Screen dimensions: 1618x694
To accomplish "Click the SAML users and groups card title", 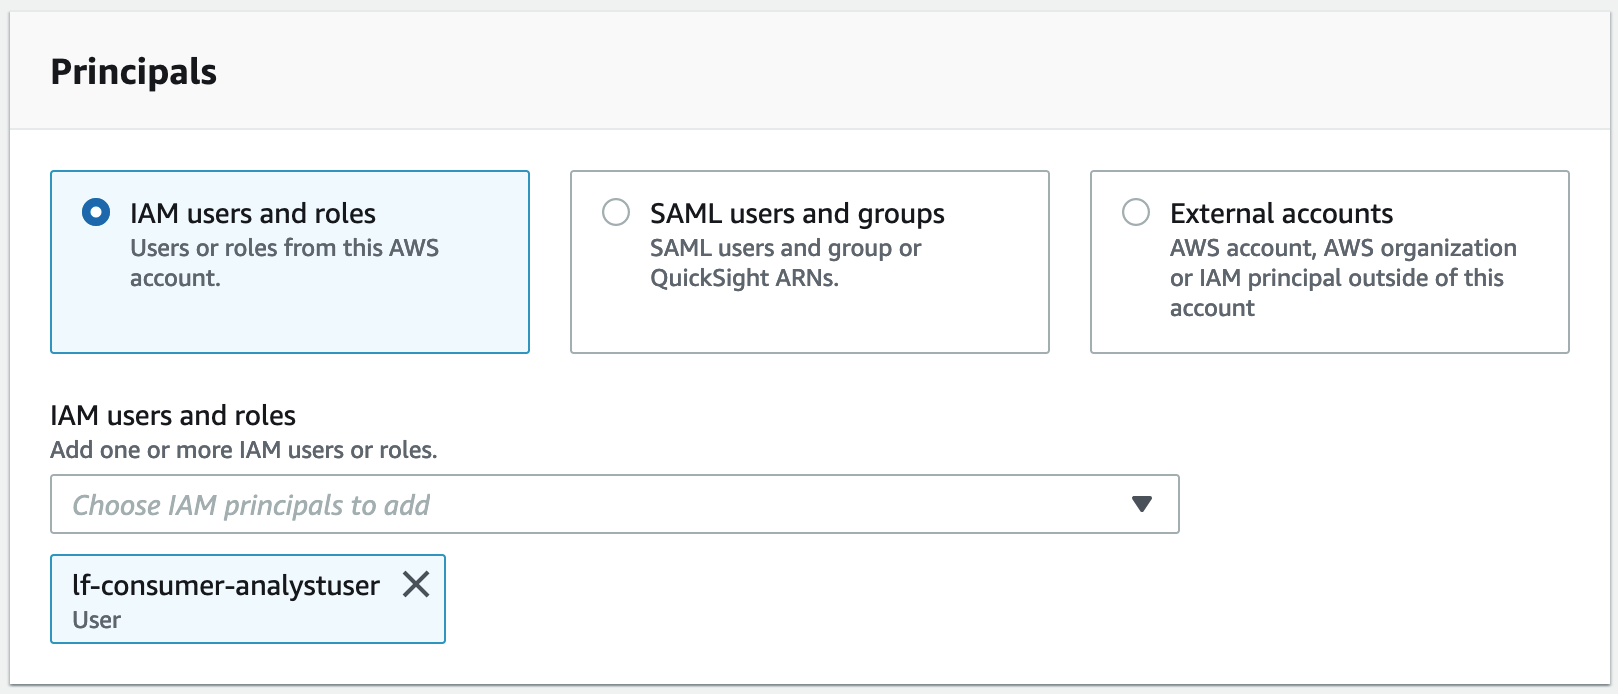I will [797, 213].
